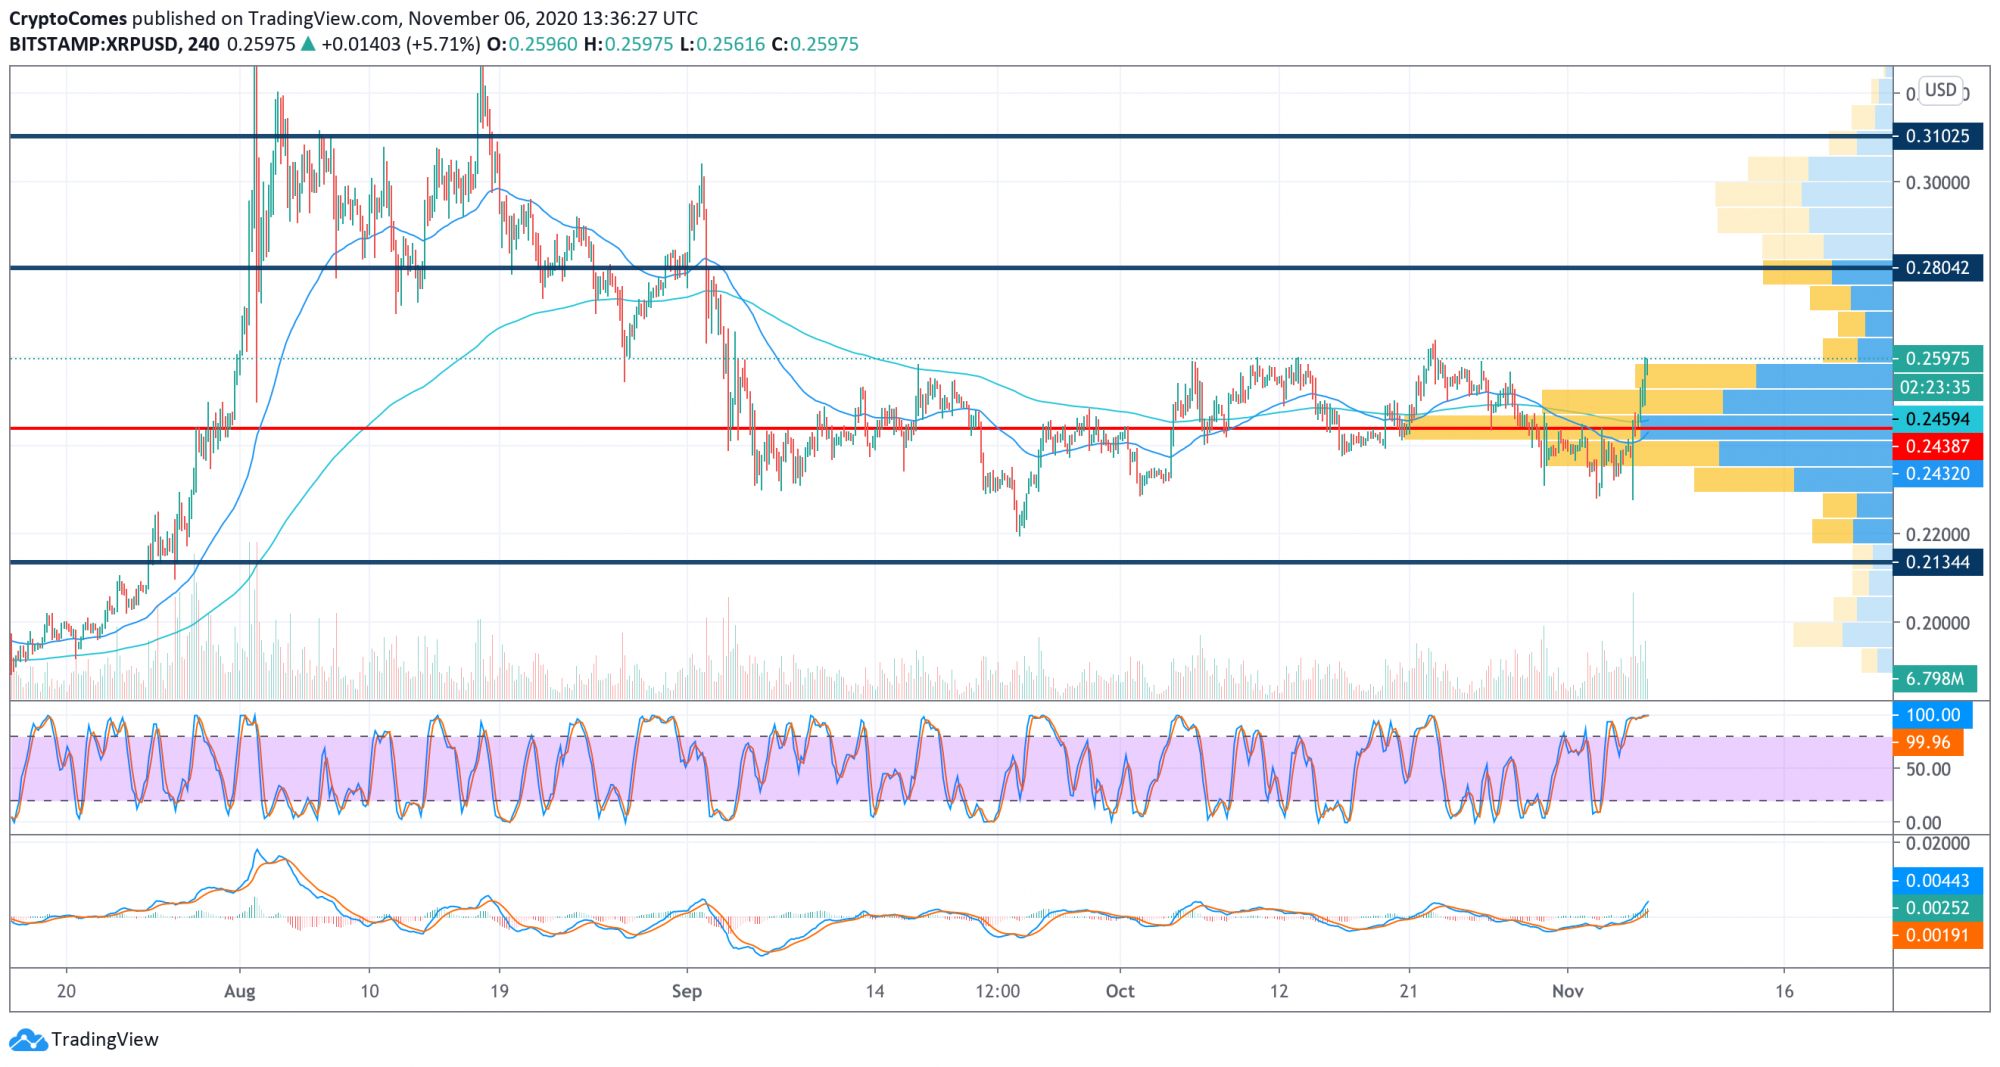Click the Oct label on time axis
The width and height of the screenshot is (2000, 1067).
(x=1120, y=991)
